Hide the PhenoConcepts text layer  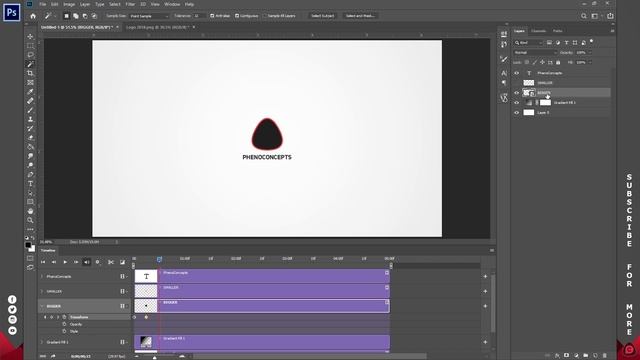(516, 73)
